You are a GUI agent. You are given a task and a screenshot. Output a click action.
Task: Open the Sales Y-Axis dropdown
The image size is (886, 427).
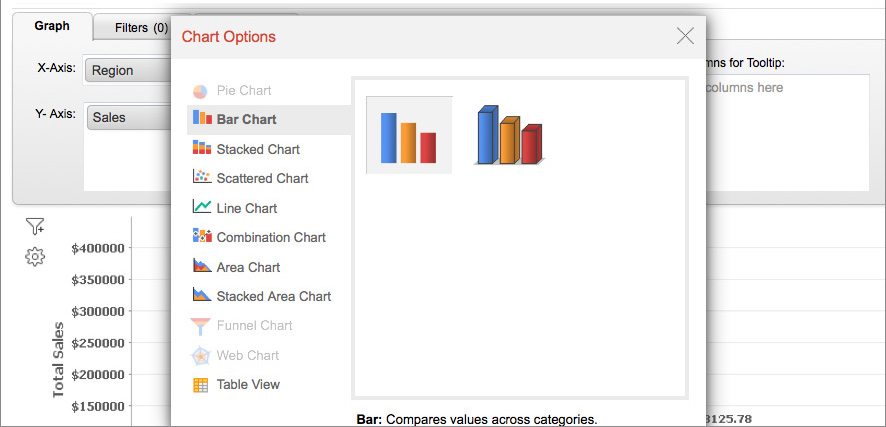(128, 117)
